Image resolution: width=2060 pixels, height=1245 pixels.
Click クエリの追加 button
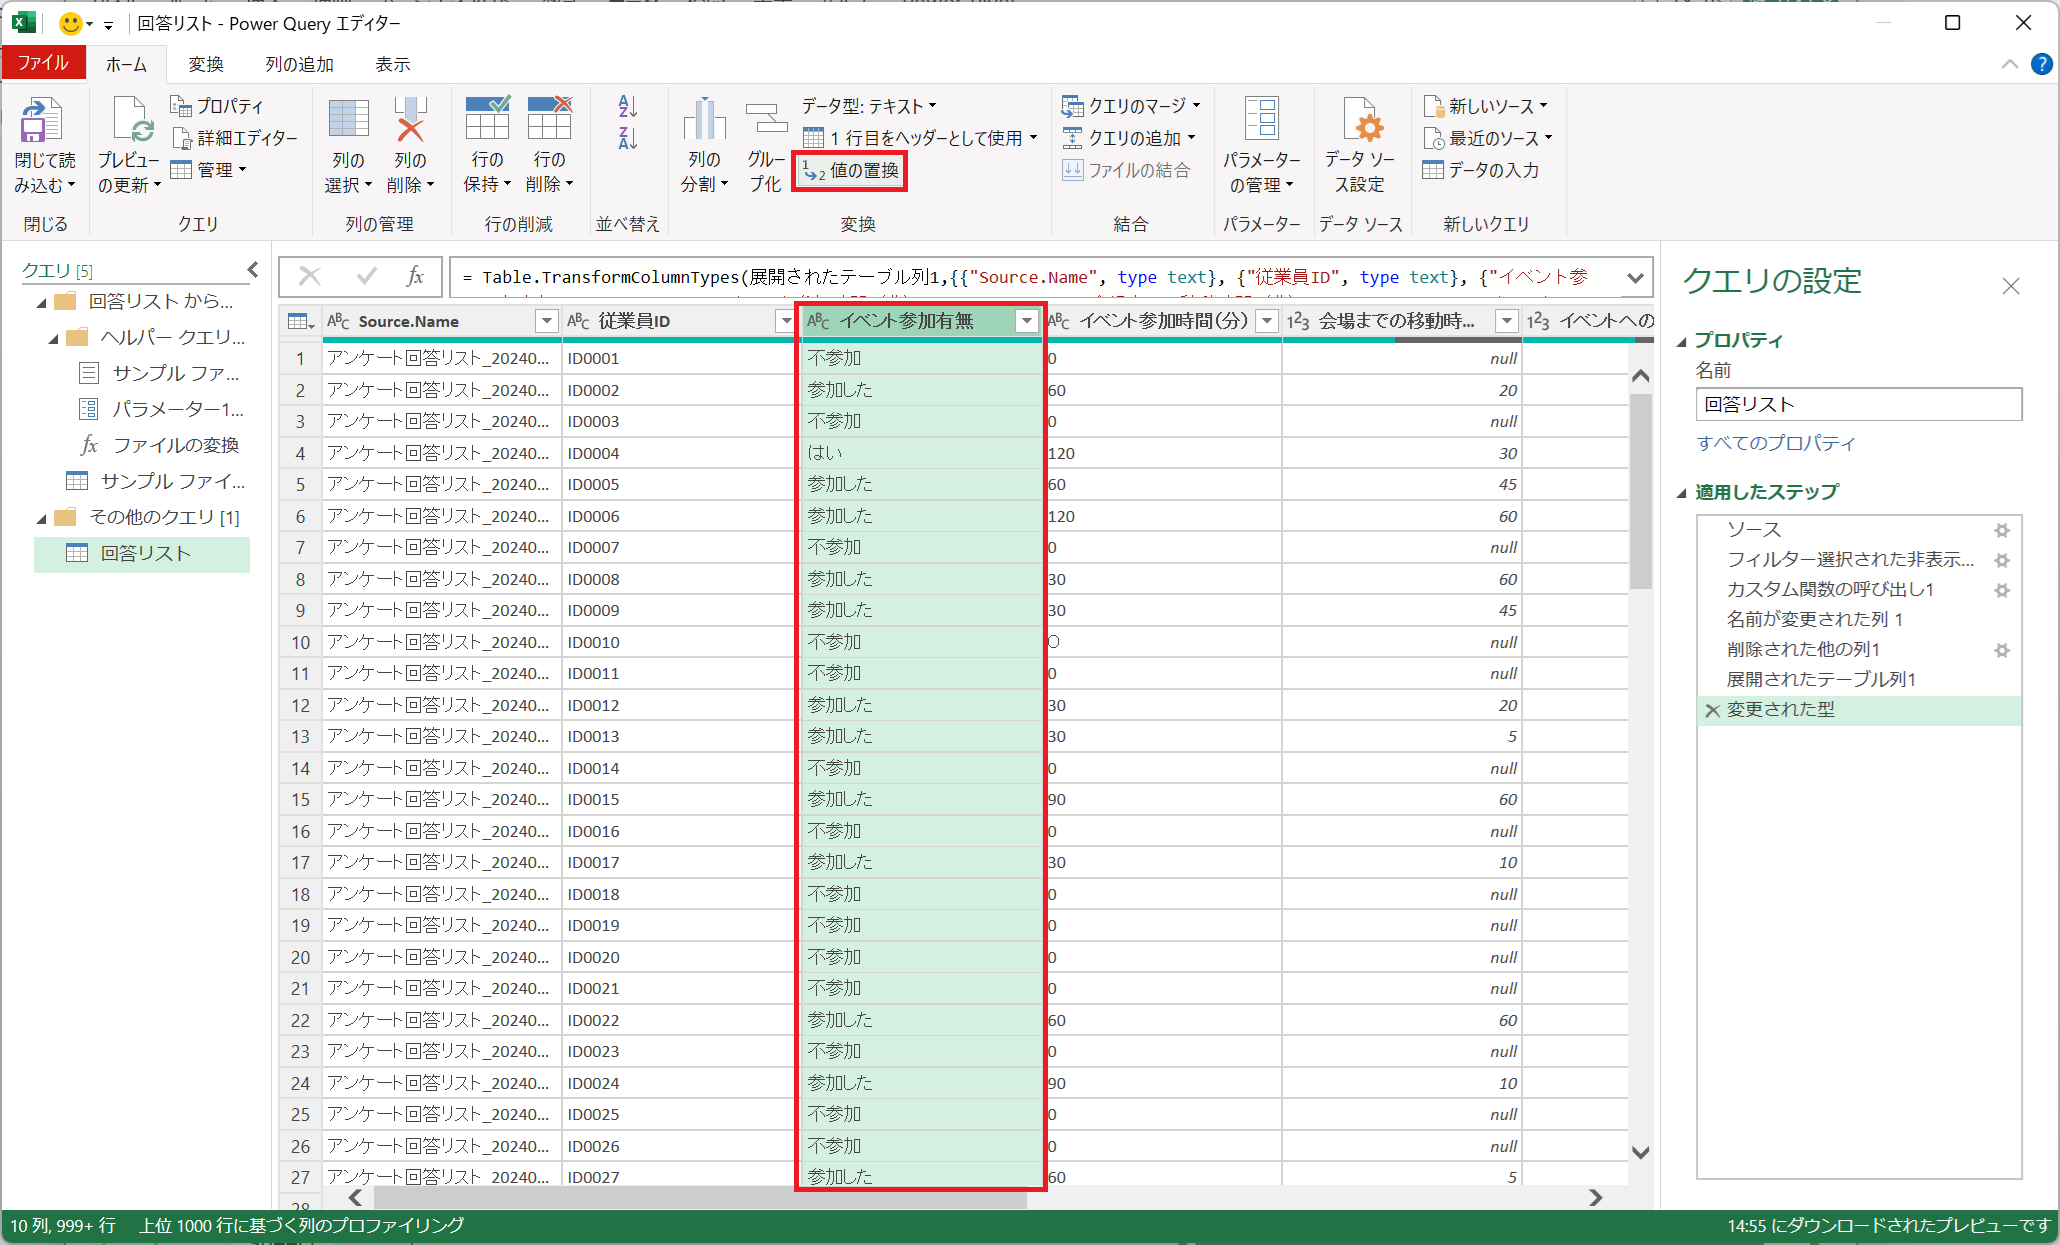[x=1129, y=138]
